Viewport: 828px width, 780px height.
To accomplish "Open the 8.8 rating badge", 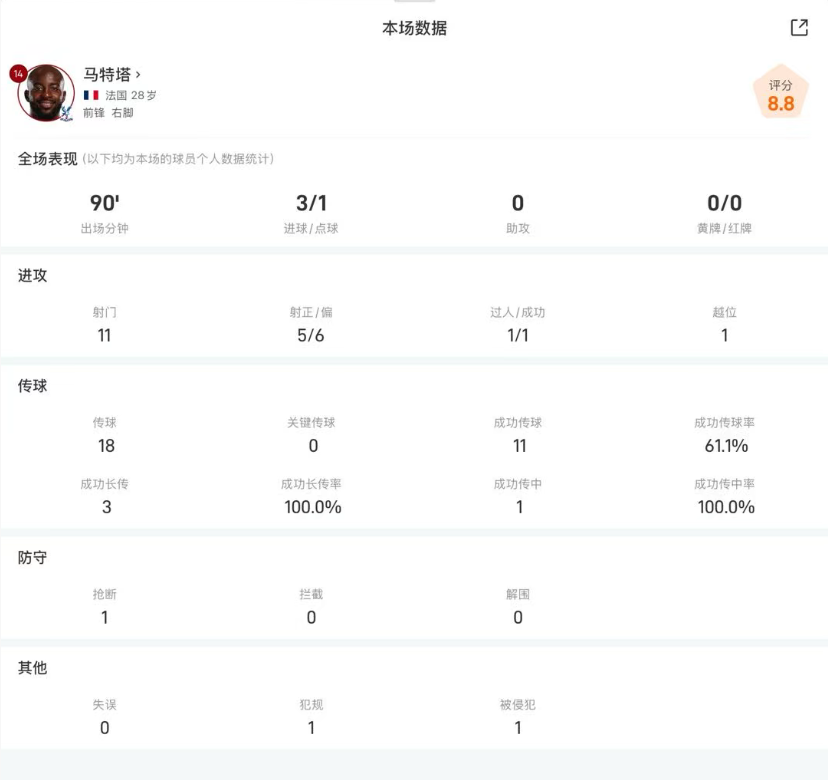I will tap(780, 95).
